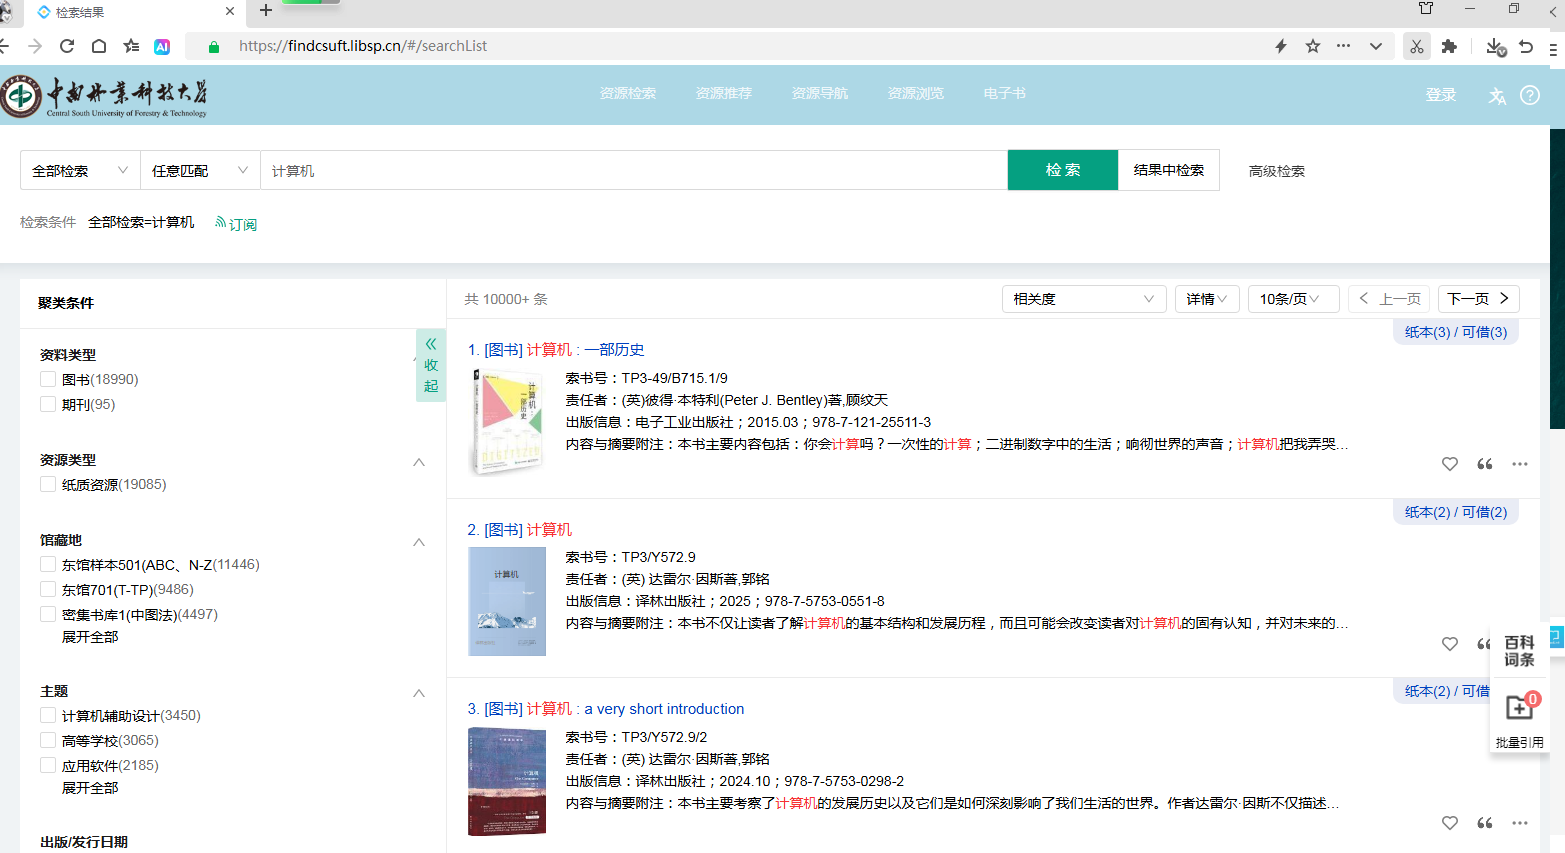Change results per page via 10条/页 dropdown
The width and height of the screenshot is (1565, 853).
(1293, 298)
